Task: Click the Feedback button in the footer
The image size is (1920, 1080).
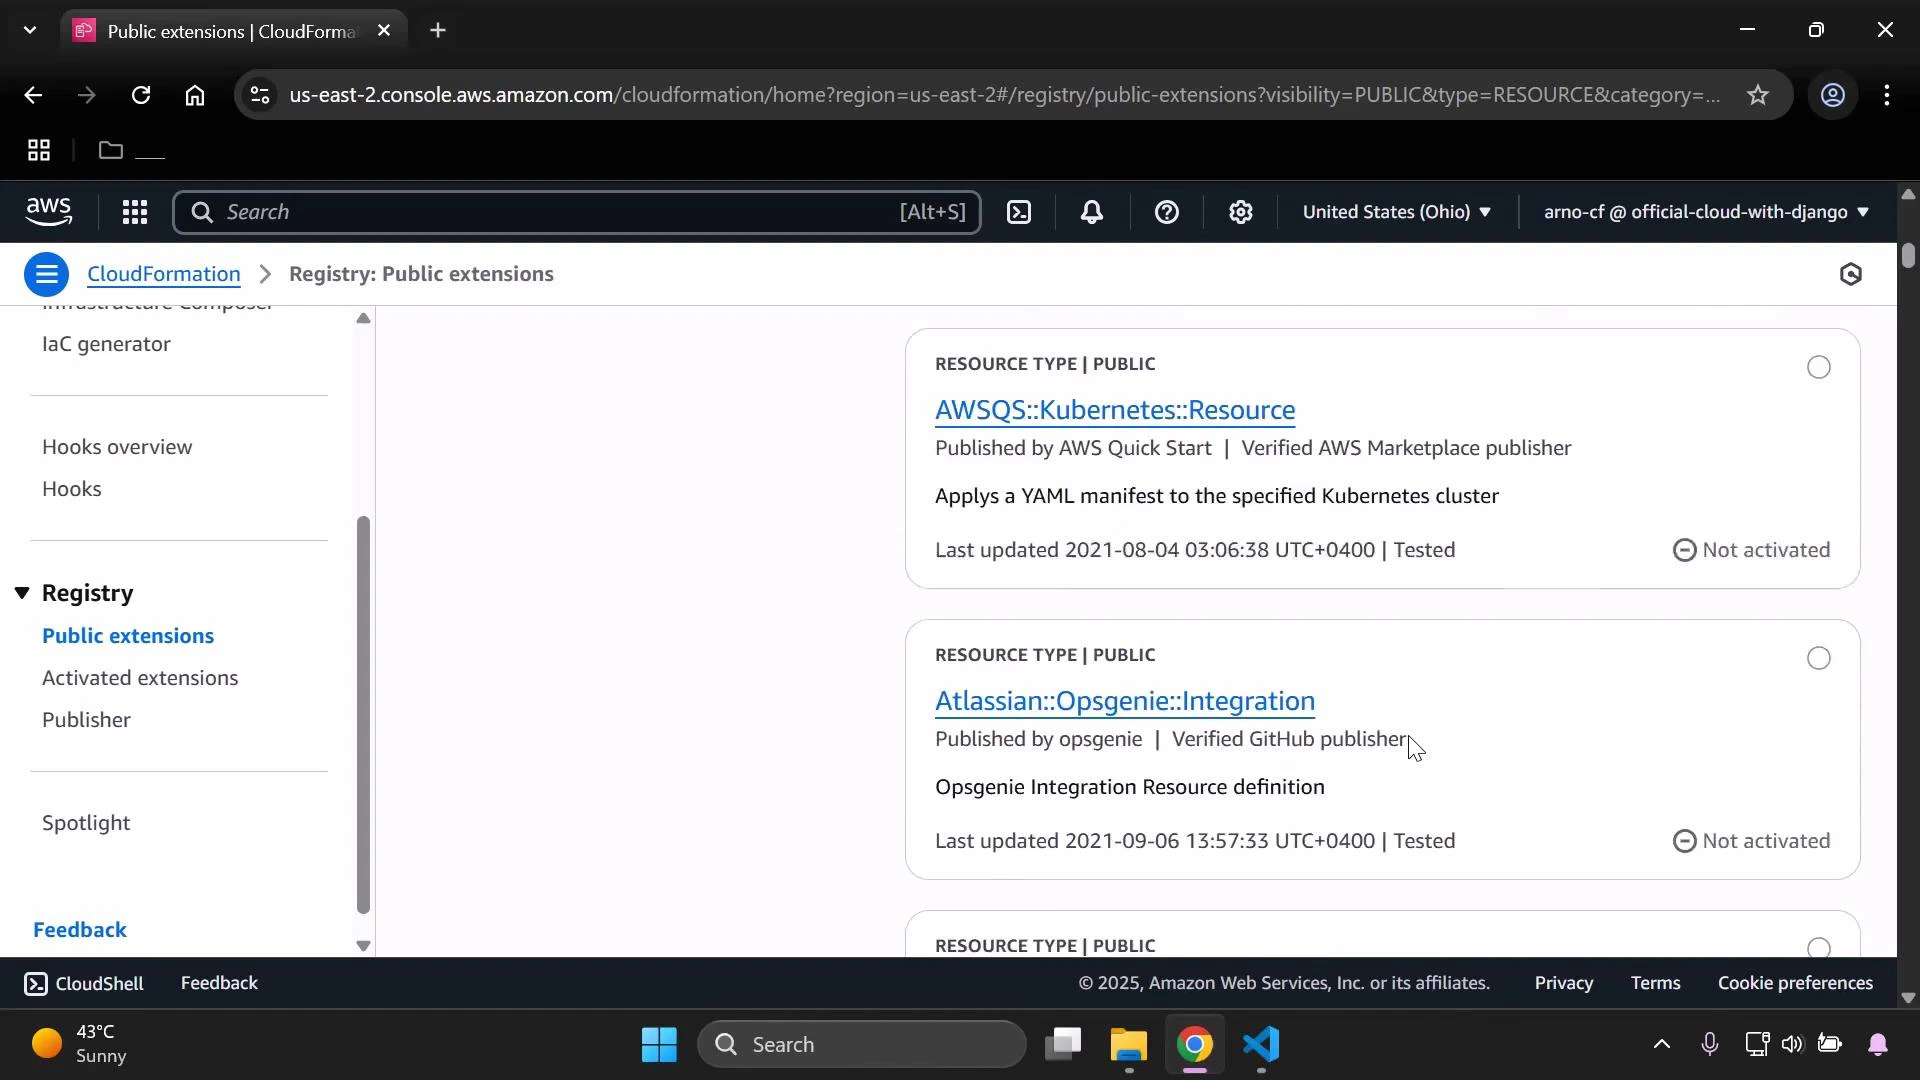Action: (x=219, y=983)
